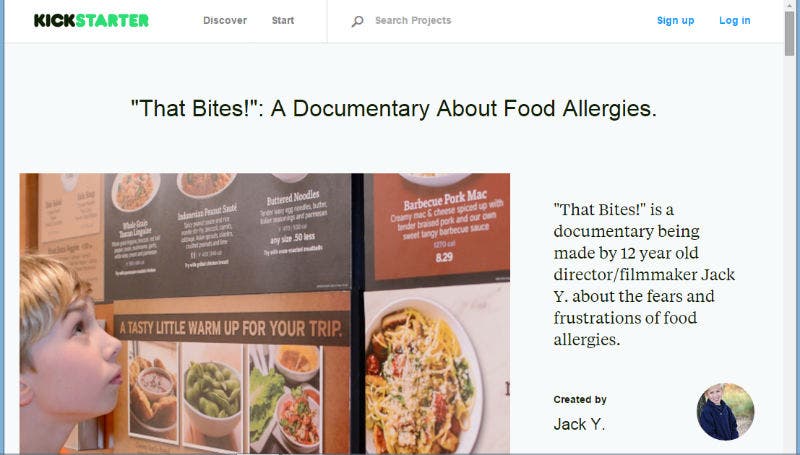Open the creator name Jack Y.

579,424
